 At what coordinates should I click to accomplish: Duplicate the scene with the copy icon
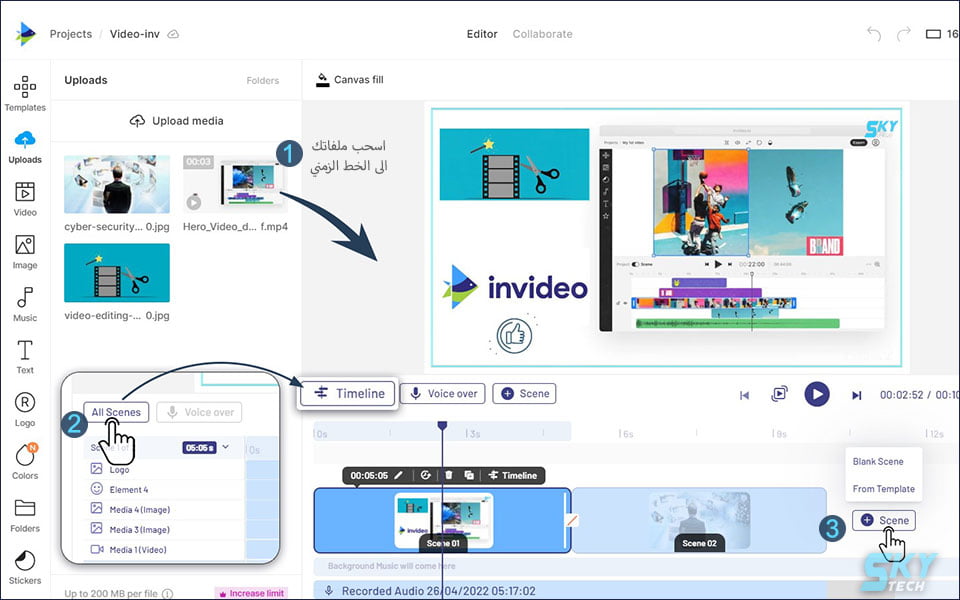[x=469, y=475]
